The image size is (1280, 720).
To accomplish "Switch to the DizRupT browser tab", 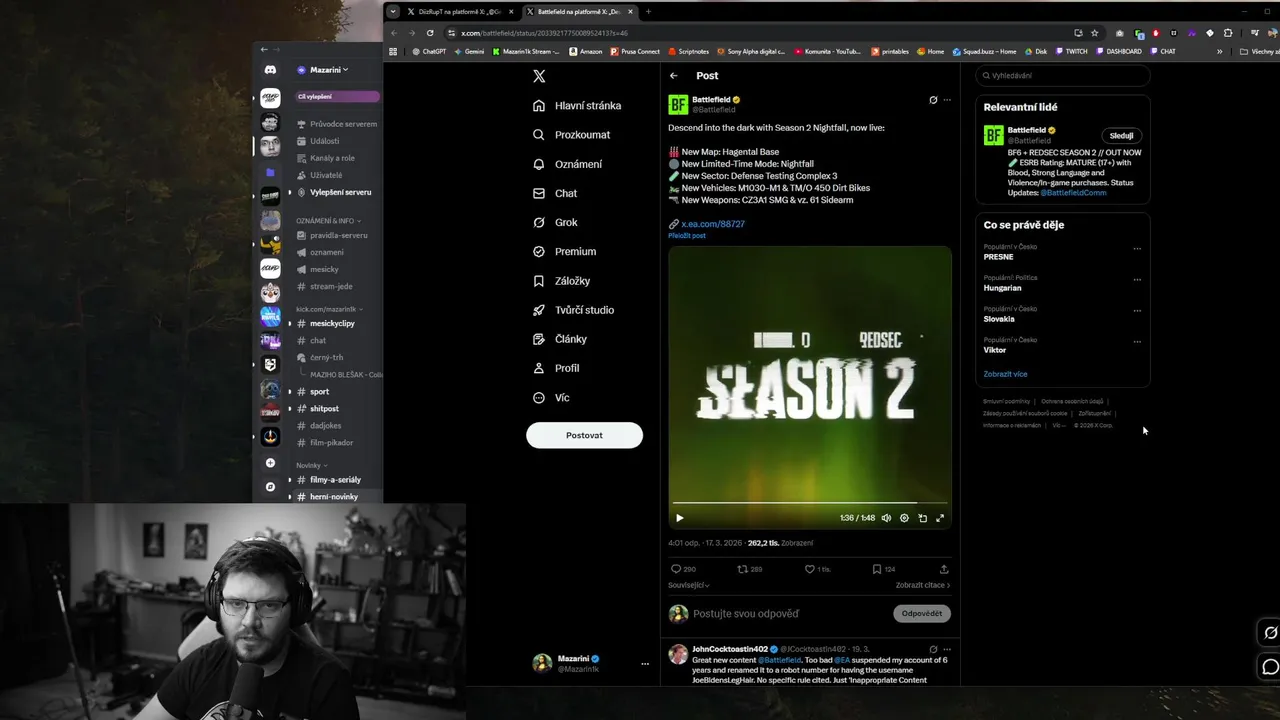I will coord(460,12).
